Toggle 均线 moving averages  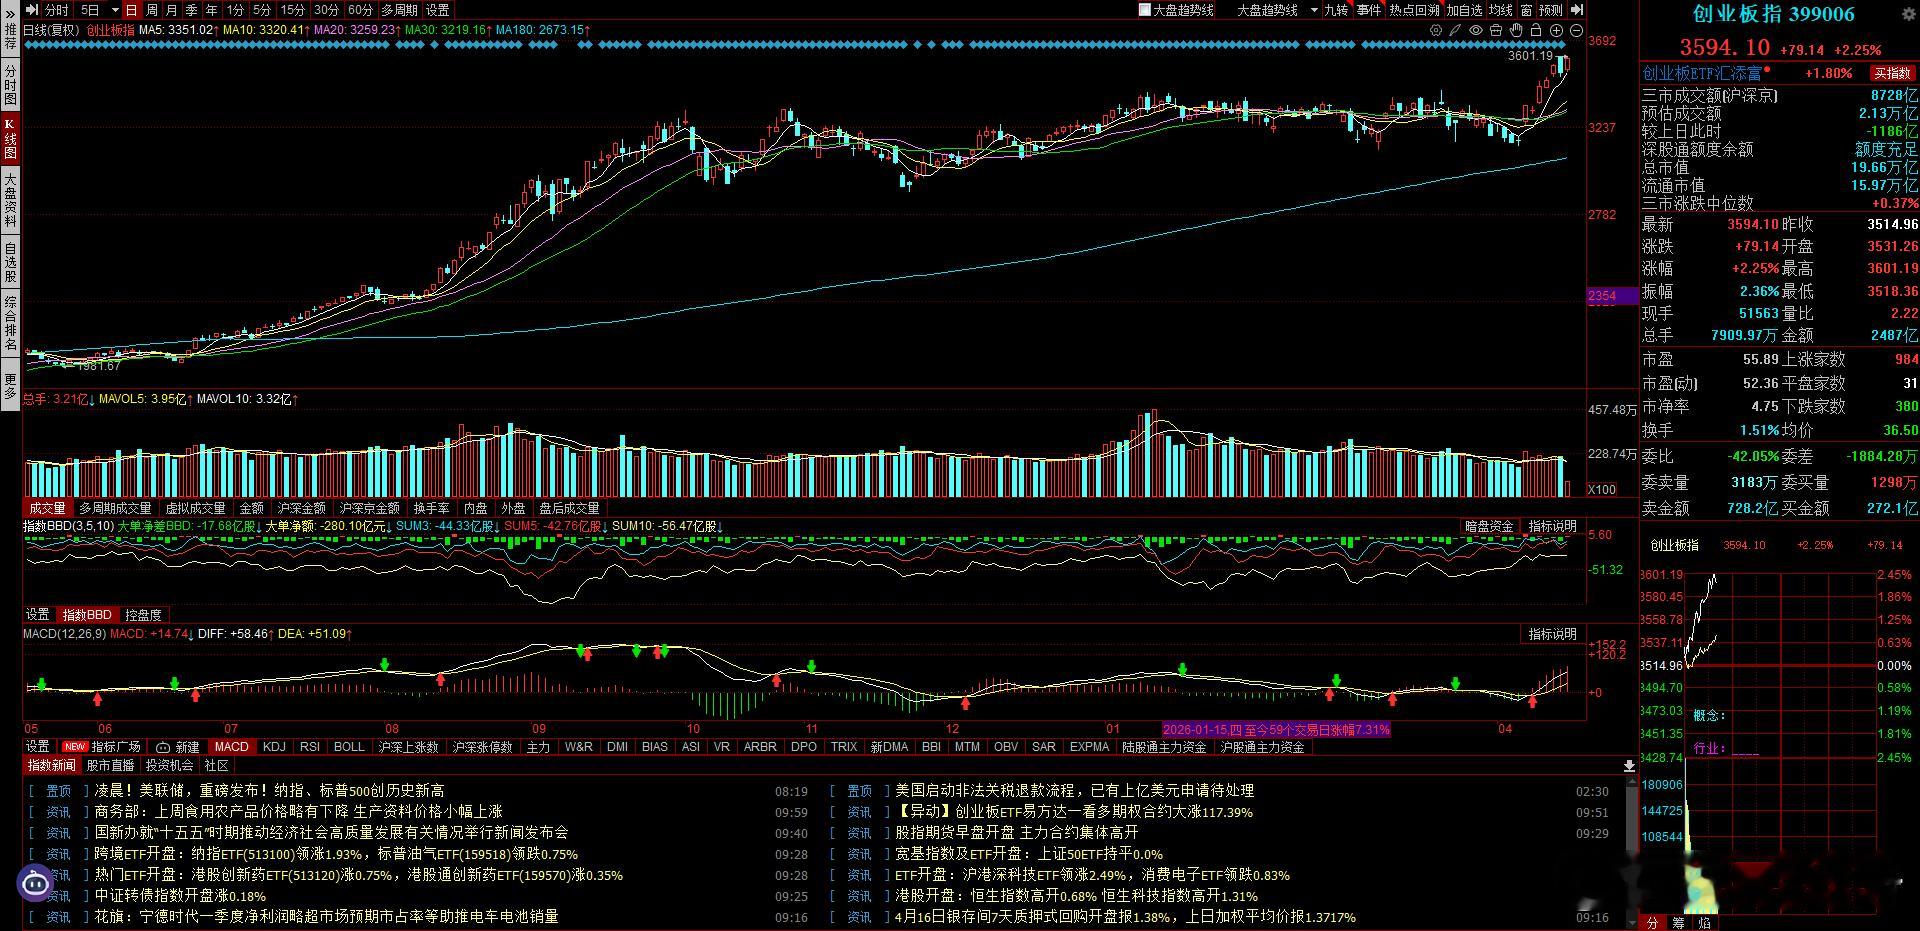(x=1501, y=10)
